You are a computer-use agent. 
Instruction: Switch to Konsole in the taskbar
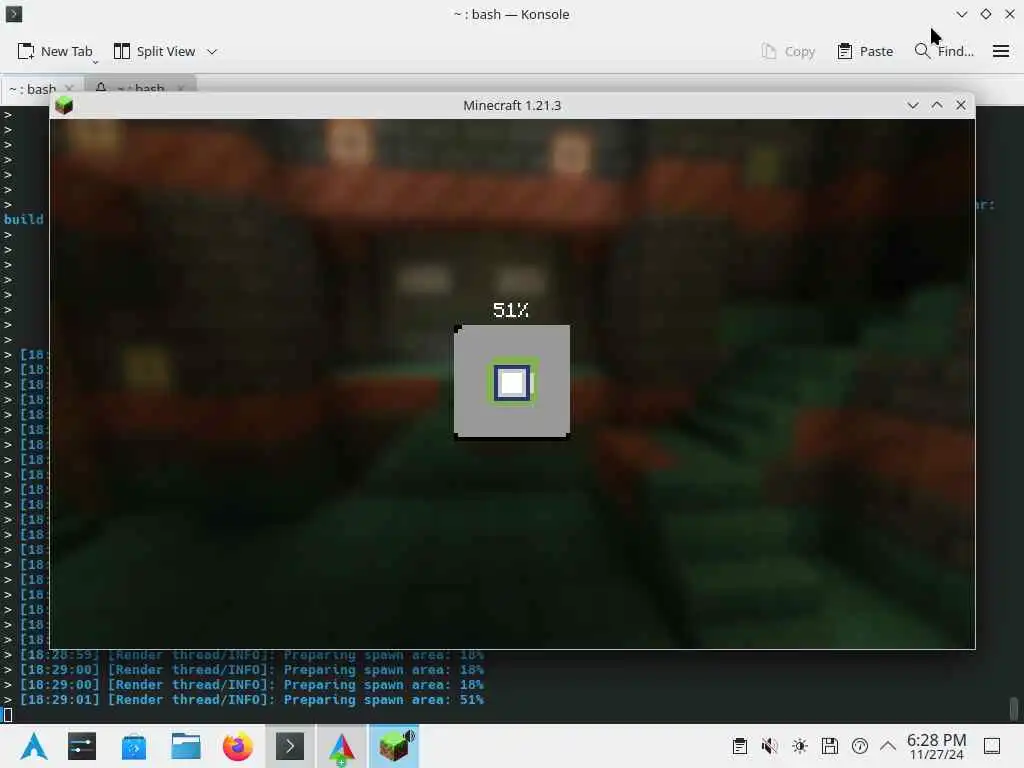tap(290, 746)
